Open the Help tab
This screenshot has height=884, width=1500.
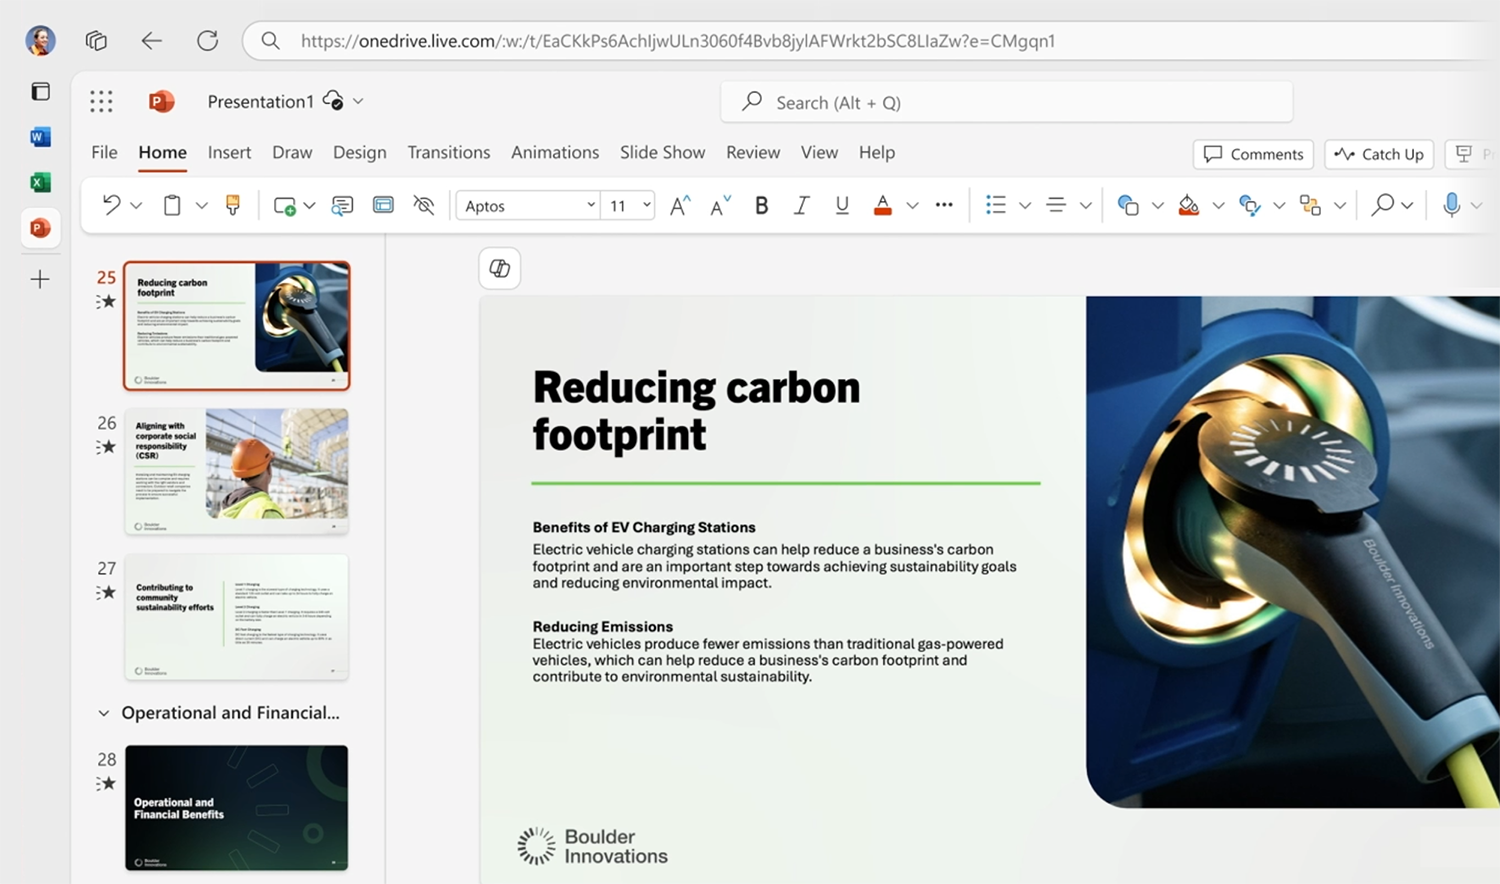coord(877,152)
